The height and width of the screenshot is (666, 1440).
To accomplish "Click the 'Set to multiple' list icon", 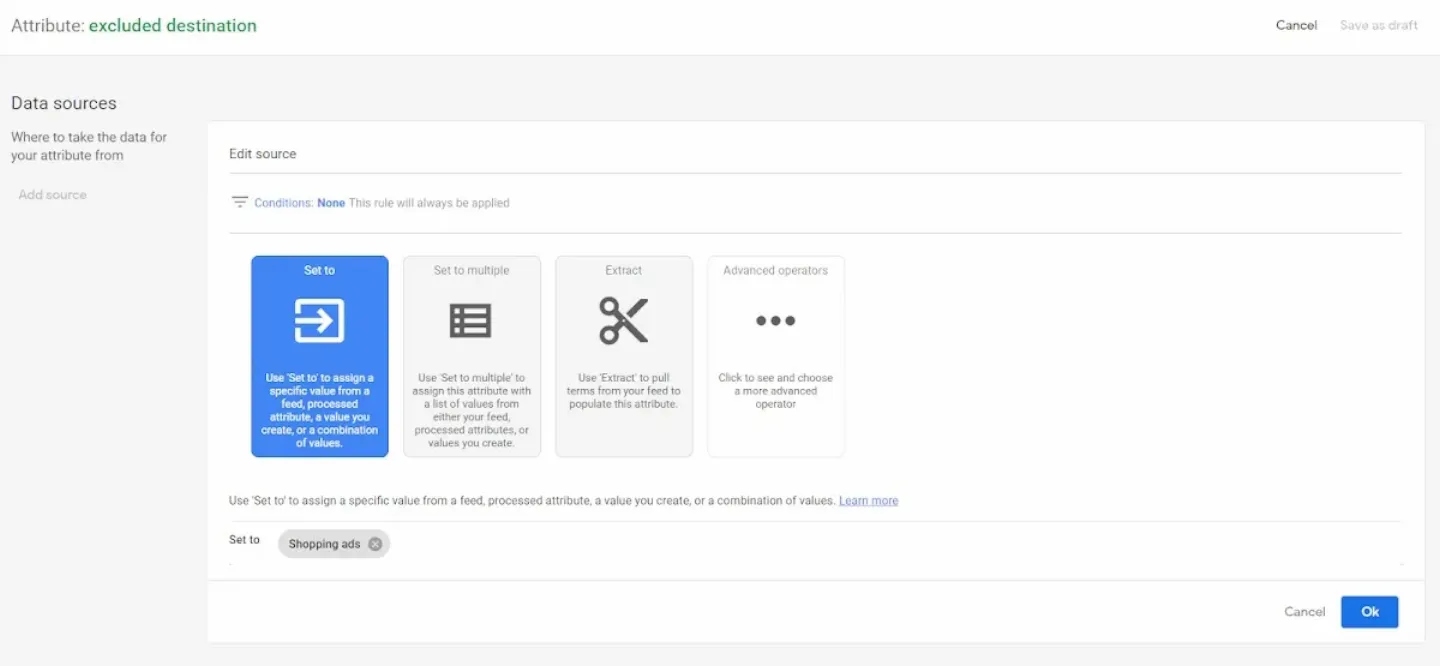I will (471, 320).
